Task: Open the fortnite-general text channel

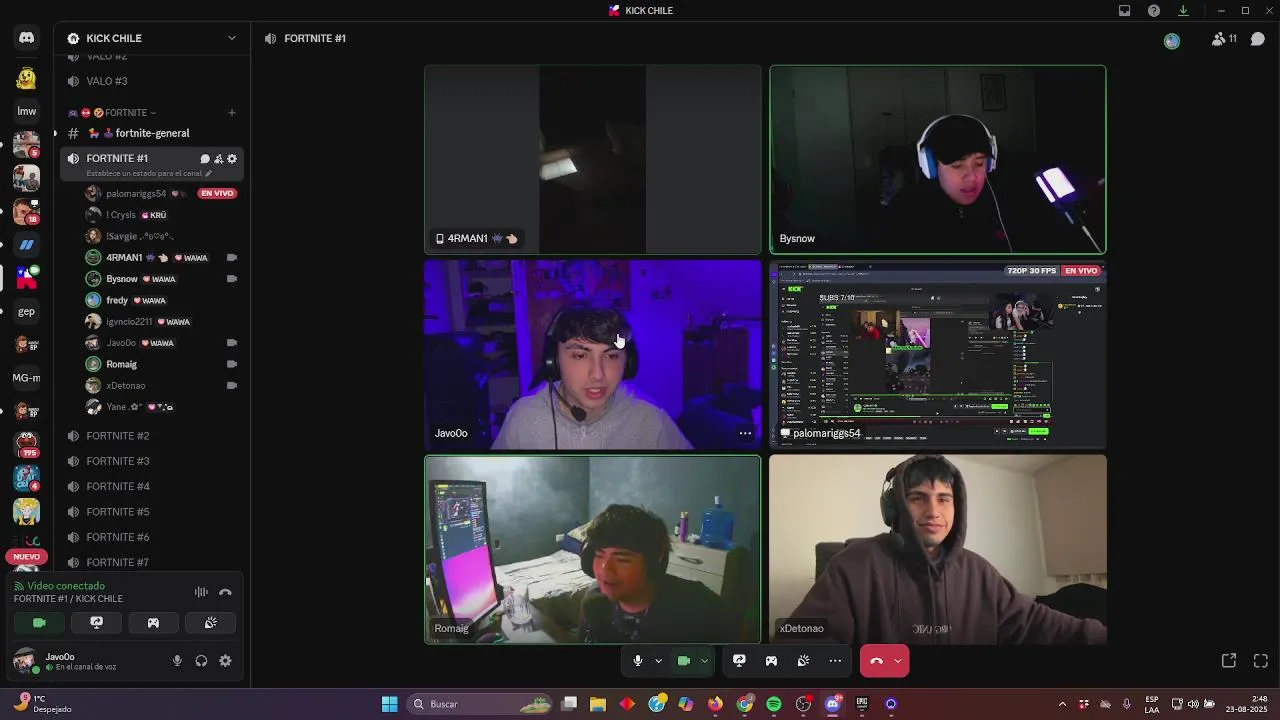Action: [152, 133]
